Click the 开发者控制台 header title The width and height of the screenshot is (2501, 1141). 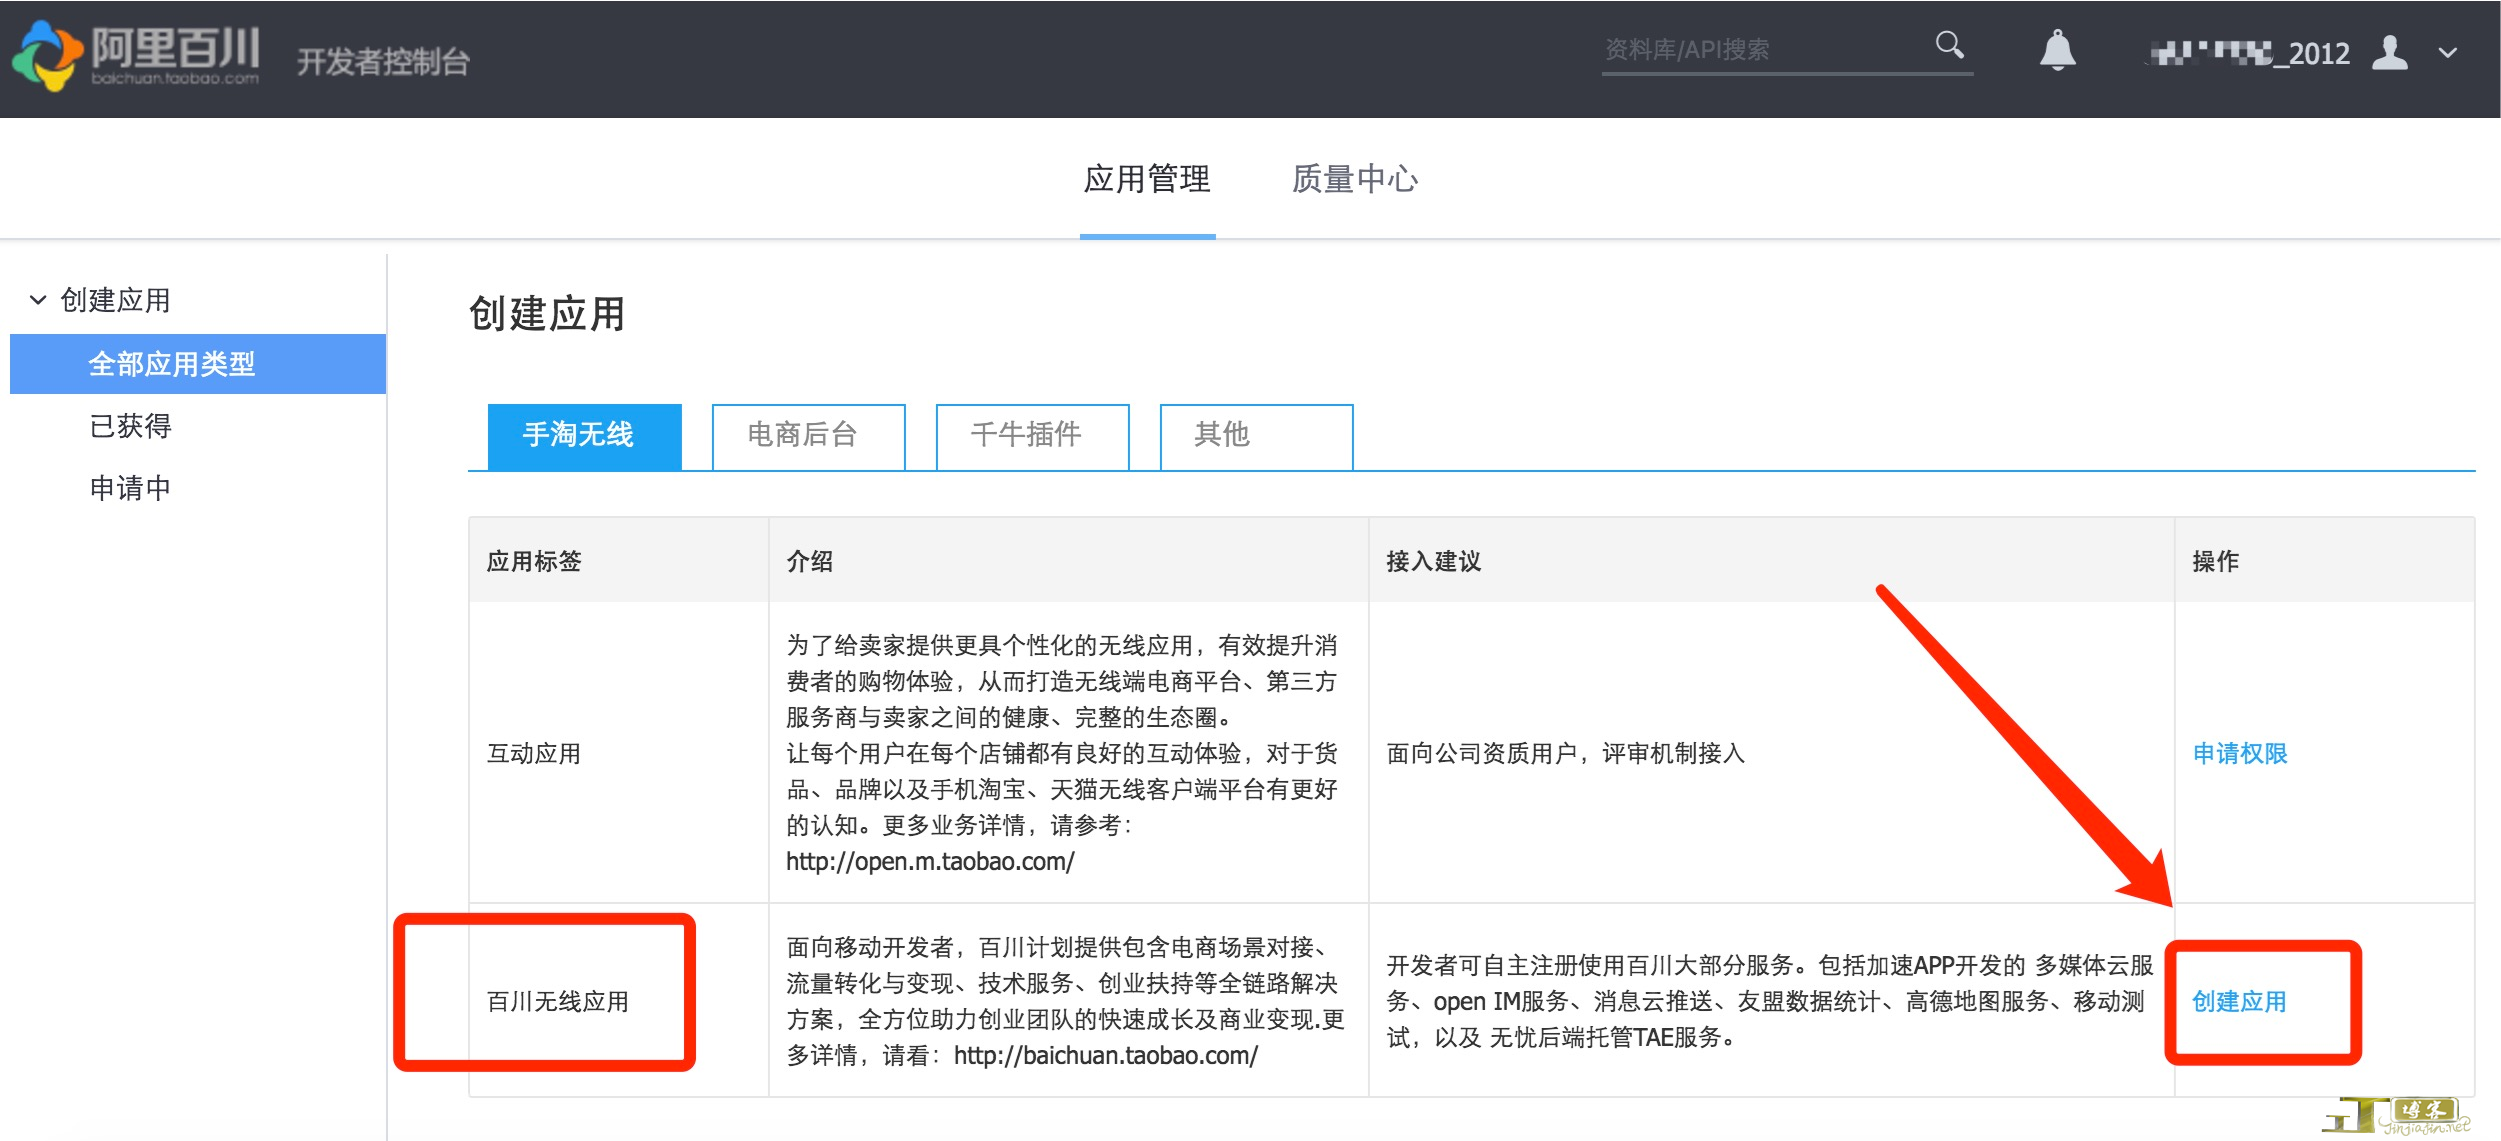tap(383, 62)
